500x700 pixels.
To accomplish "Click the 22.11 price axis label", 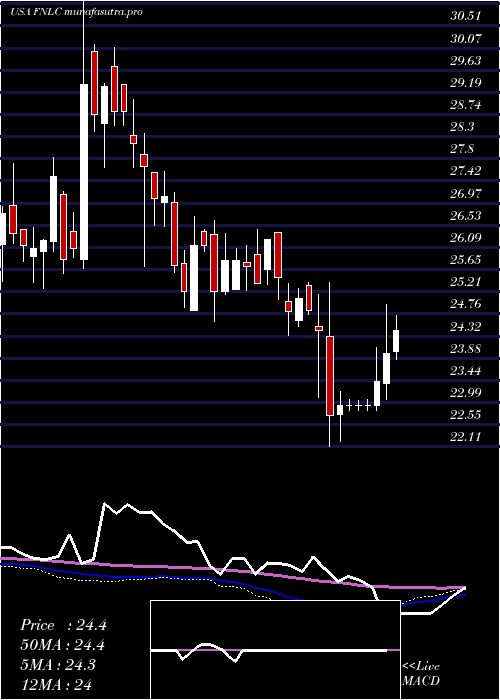I will (466, 437).
